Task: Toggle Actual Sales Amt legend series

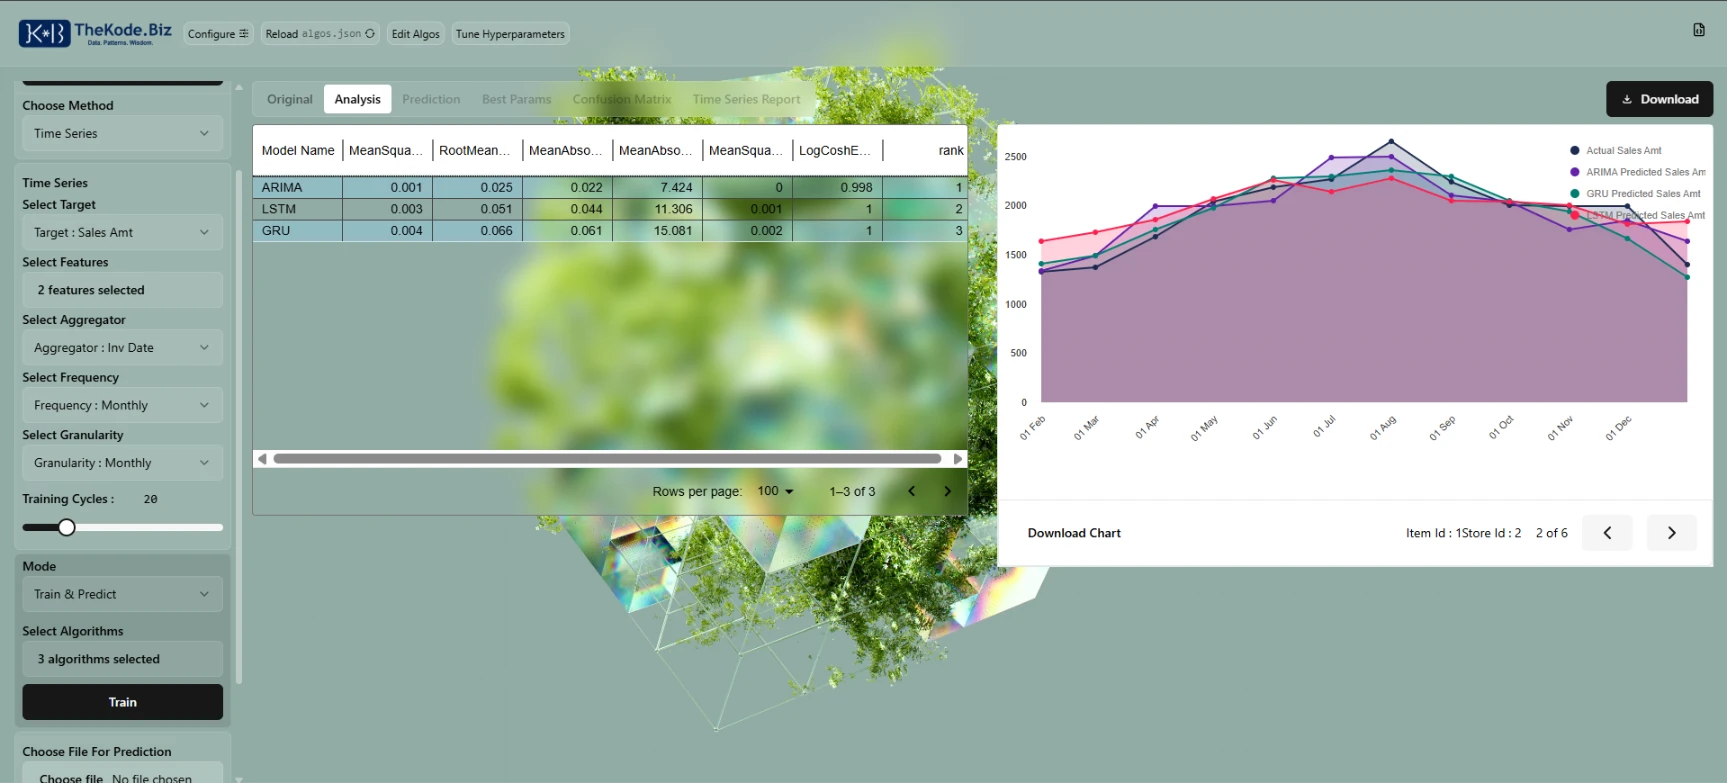Action: [1622, 151]
